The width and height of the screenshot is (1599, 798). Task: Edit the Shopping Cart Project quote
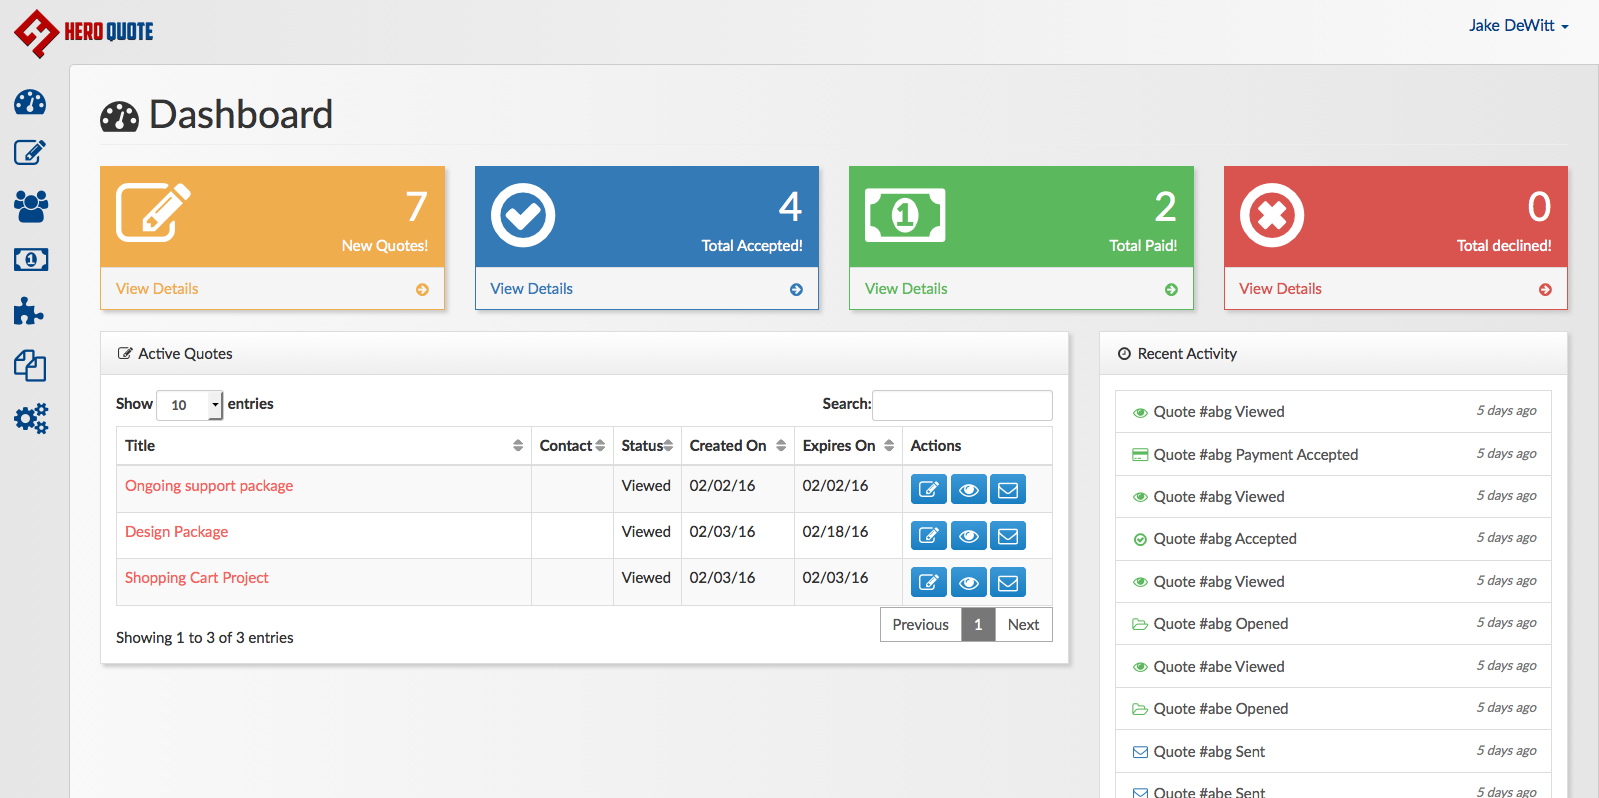tap(929, 582)
